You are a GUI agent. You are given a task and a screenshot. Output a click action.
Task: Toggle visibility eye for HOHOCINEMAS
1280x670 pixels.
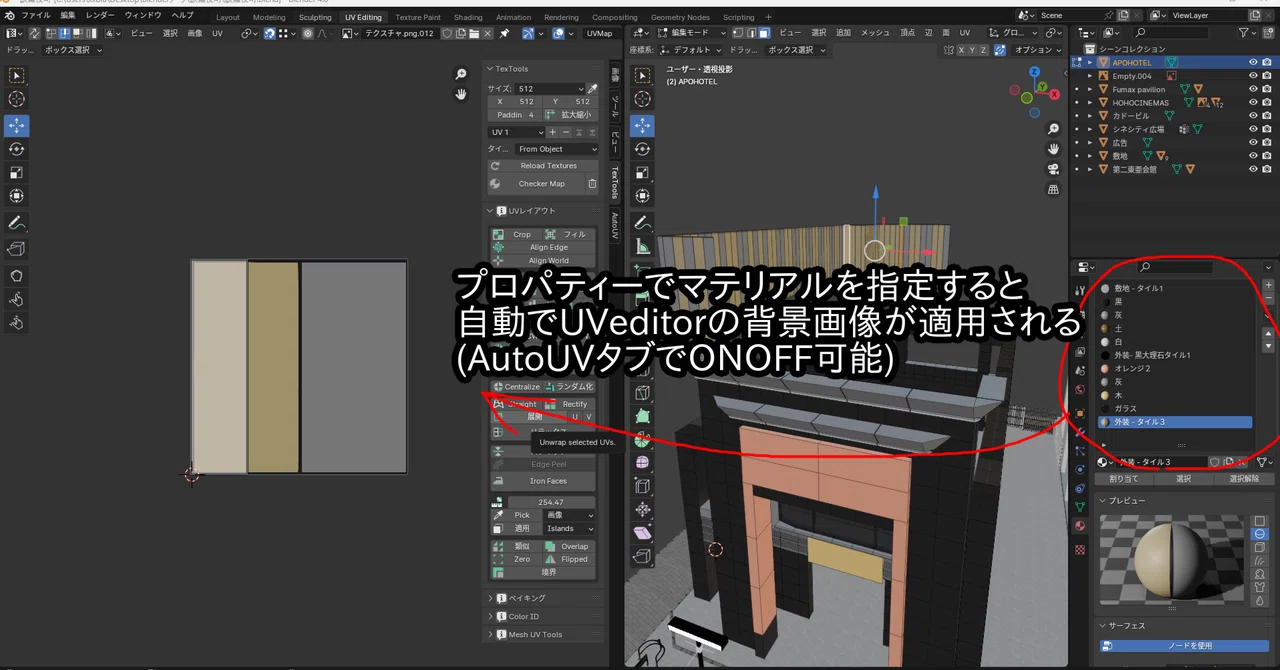tap(1252, 102)
